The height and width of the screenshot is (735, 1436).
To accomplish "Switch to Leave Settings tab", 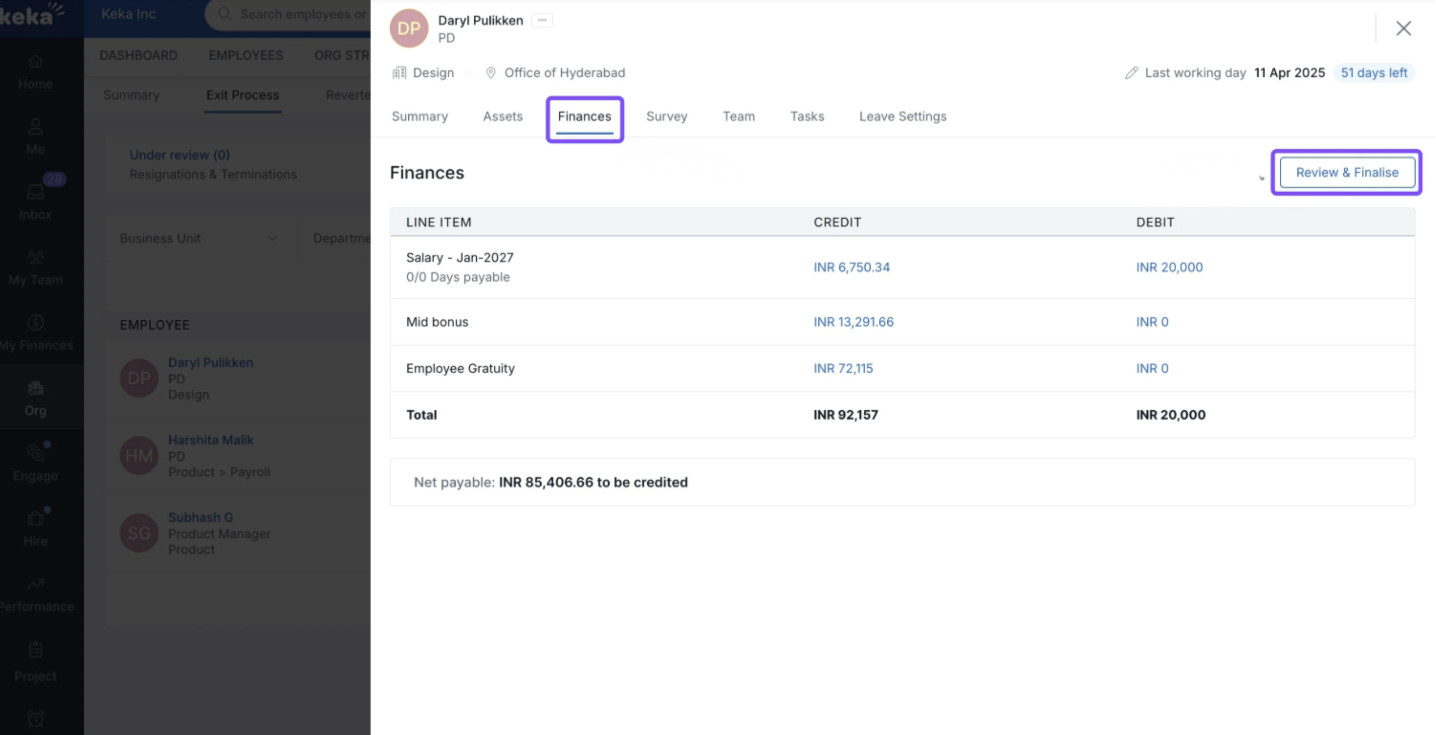I will [x=902, y=116].
